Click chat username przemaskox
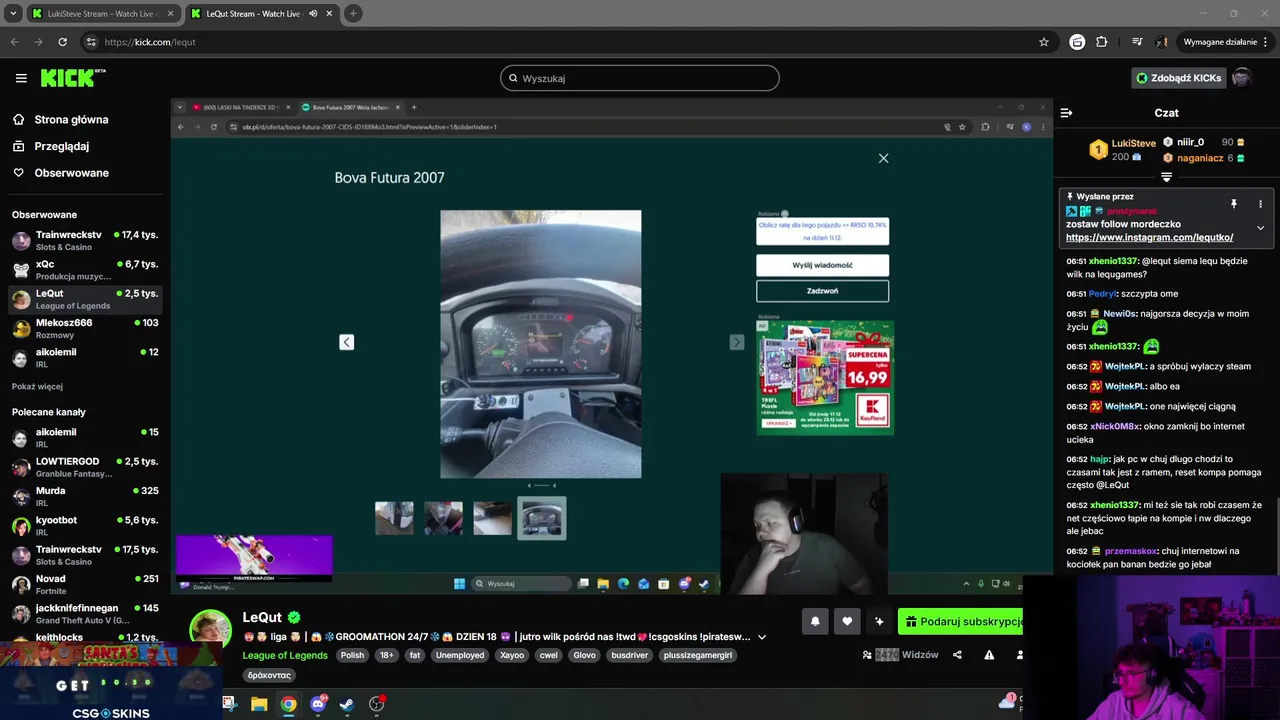 [x=1130, y=551]
